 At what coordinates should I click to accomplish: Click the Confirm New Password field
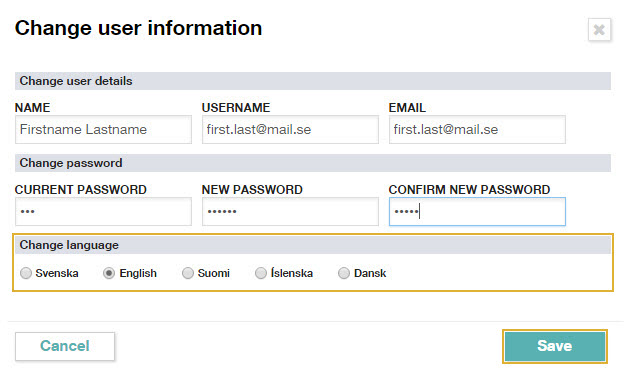[477, 212]
